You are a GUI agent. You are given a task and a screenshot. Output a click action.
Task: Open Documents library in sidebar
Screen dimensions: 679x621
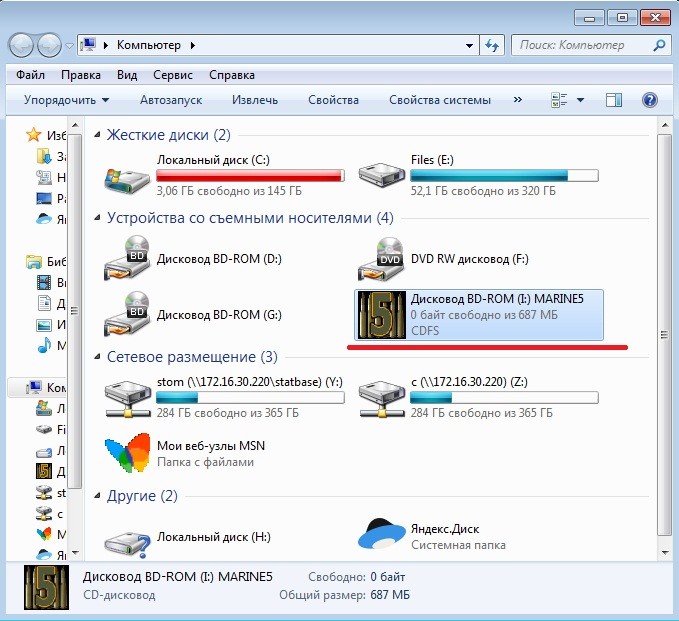44,303
